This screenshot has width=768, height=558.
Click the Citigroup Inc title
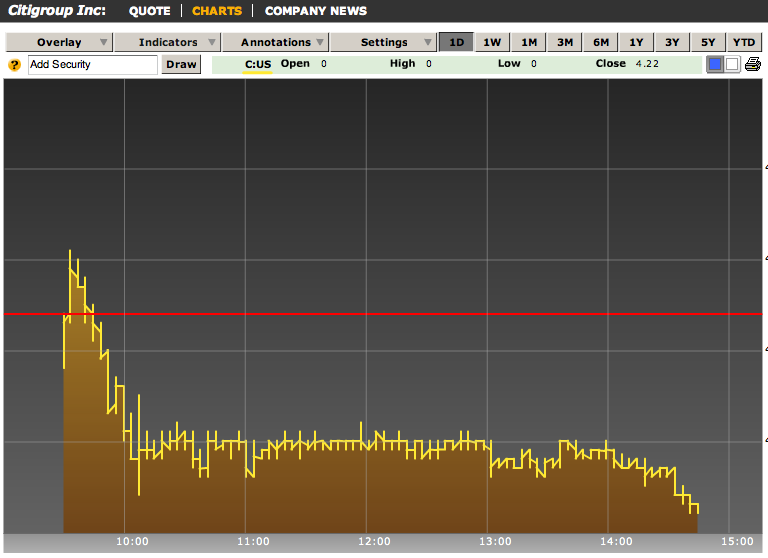click(x=57, y=10)
